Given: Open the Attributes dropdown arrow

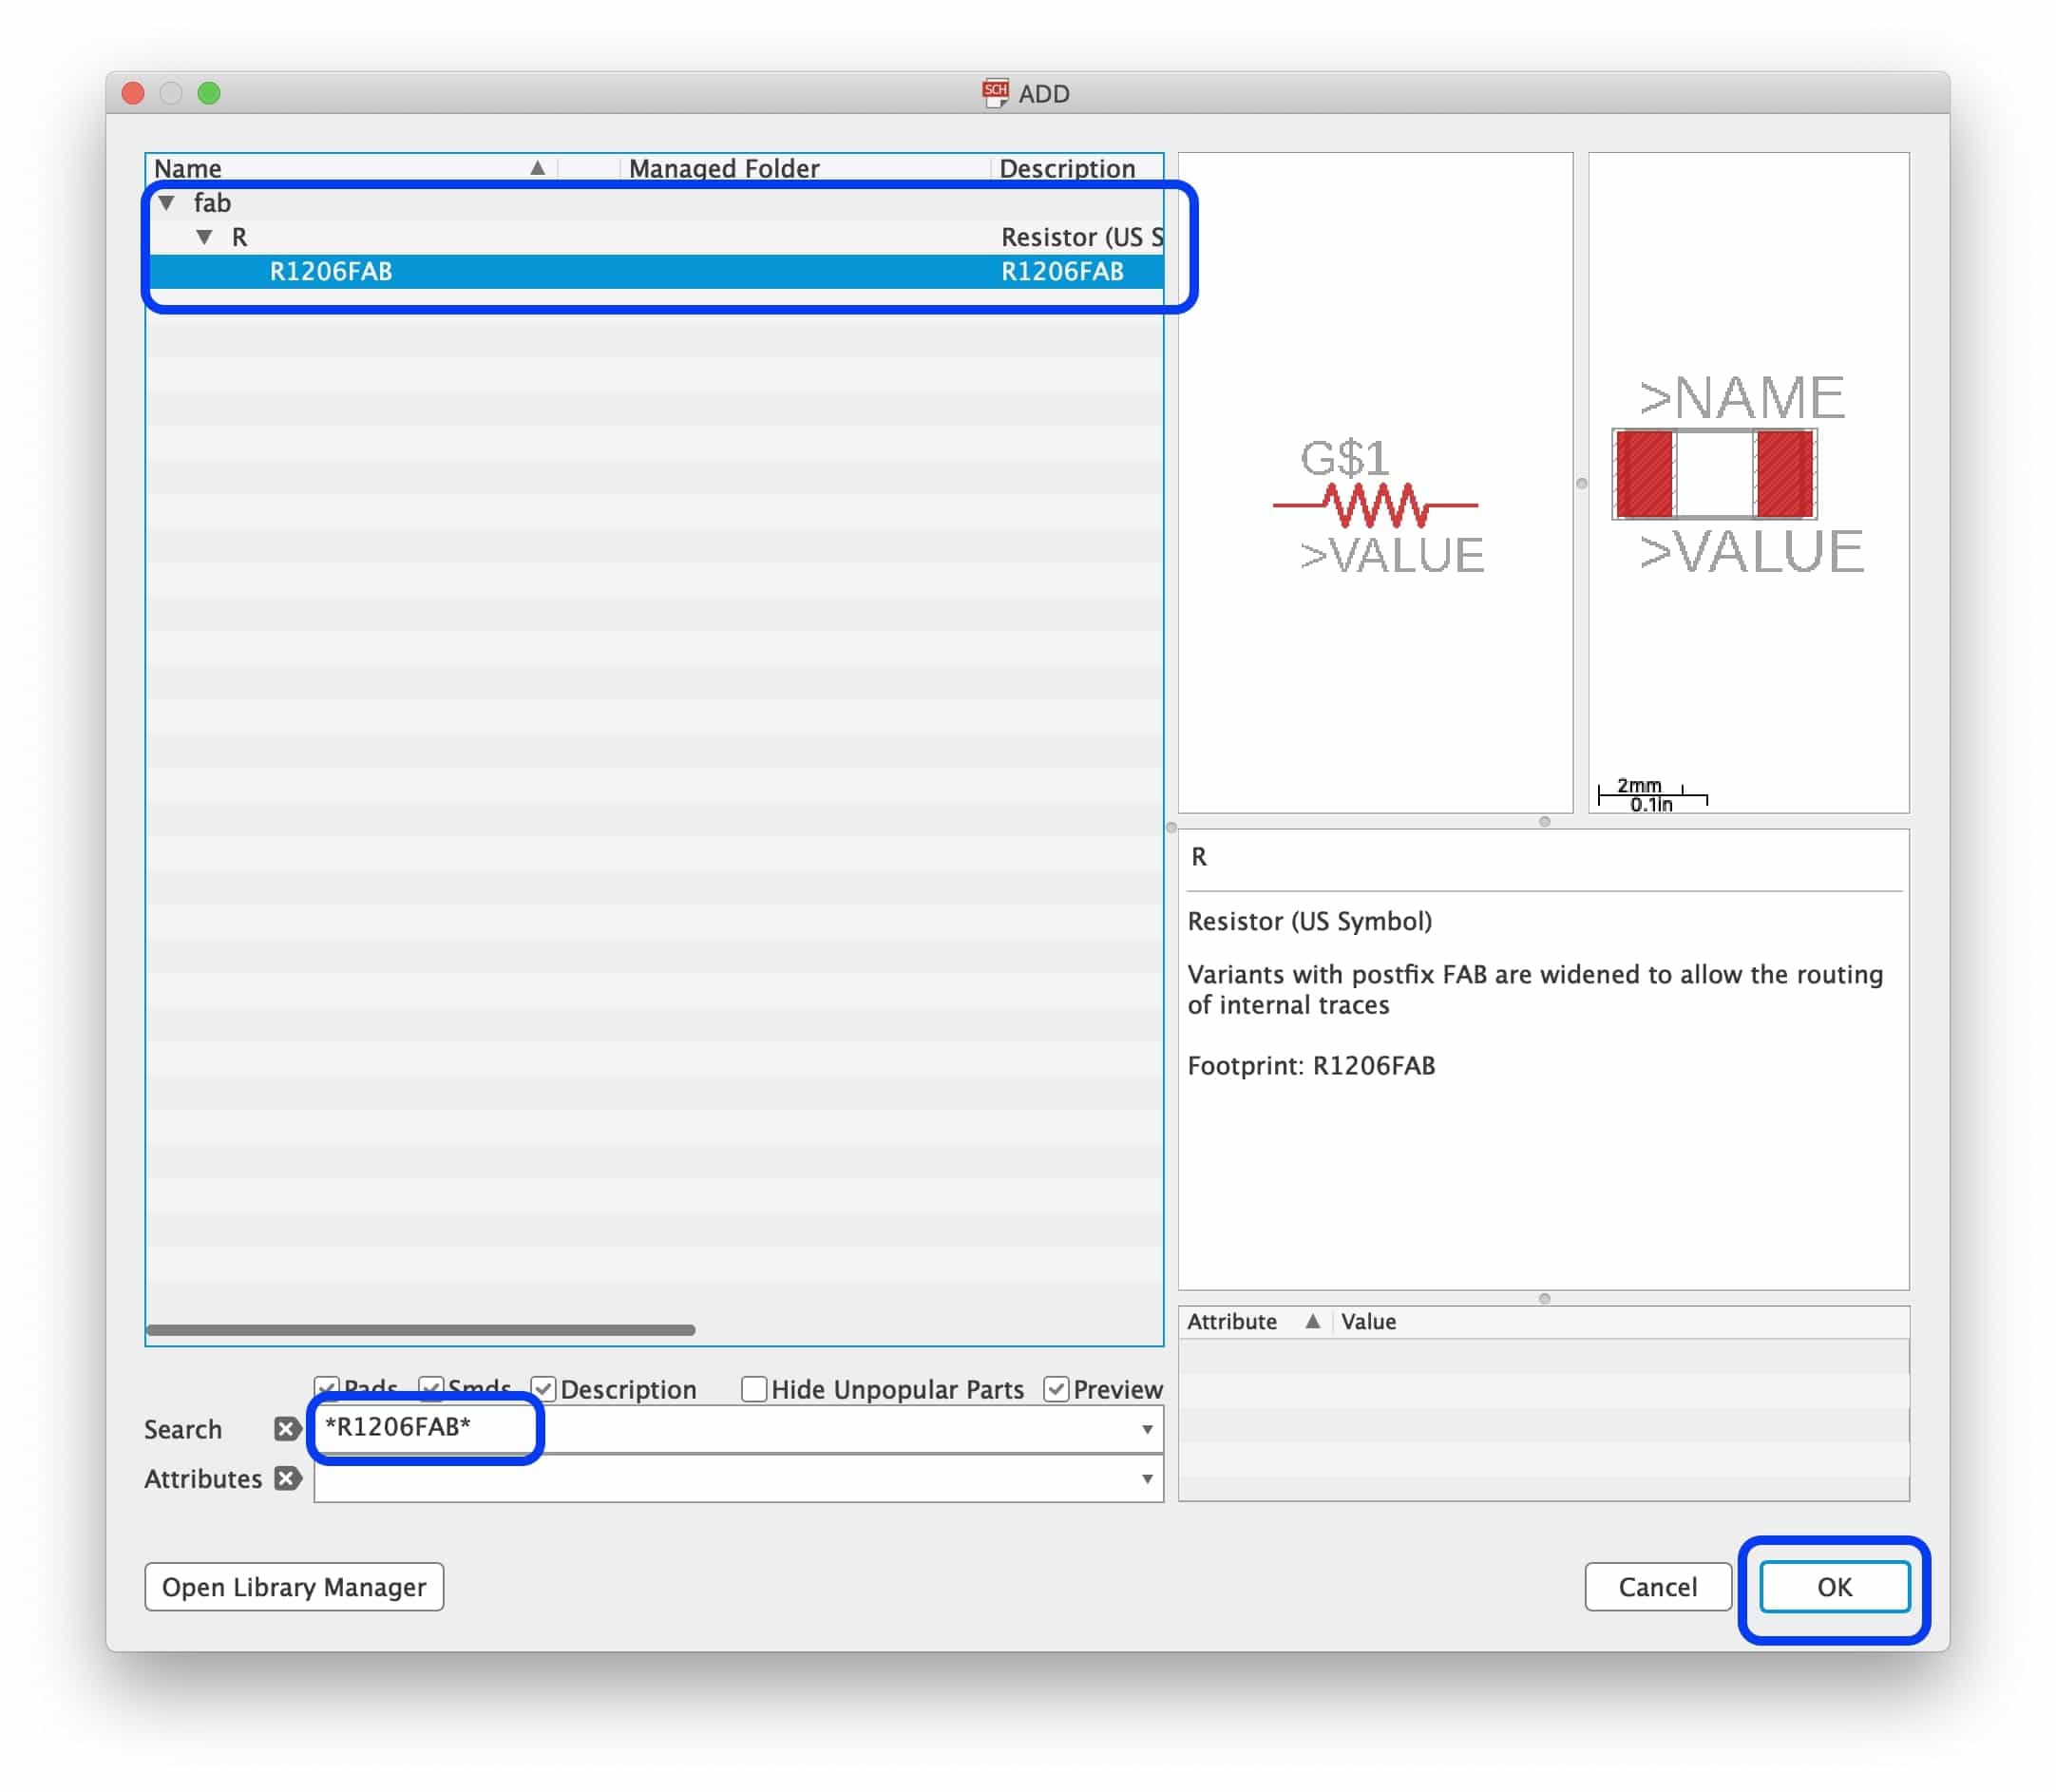Looking at the screenshot, I should click(1147, 1479).
